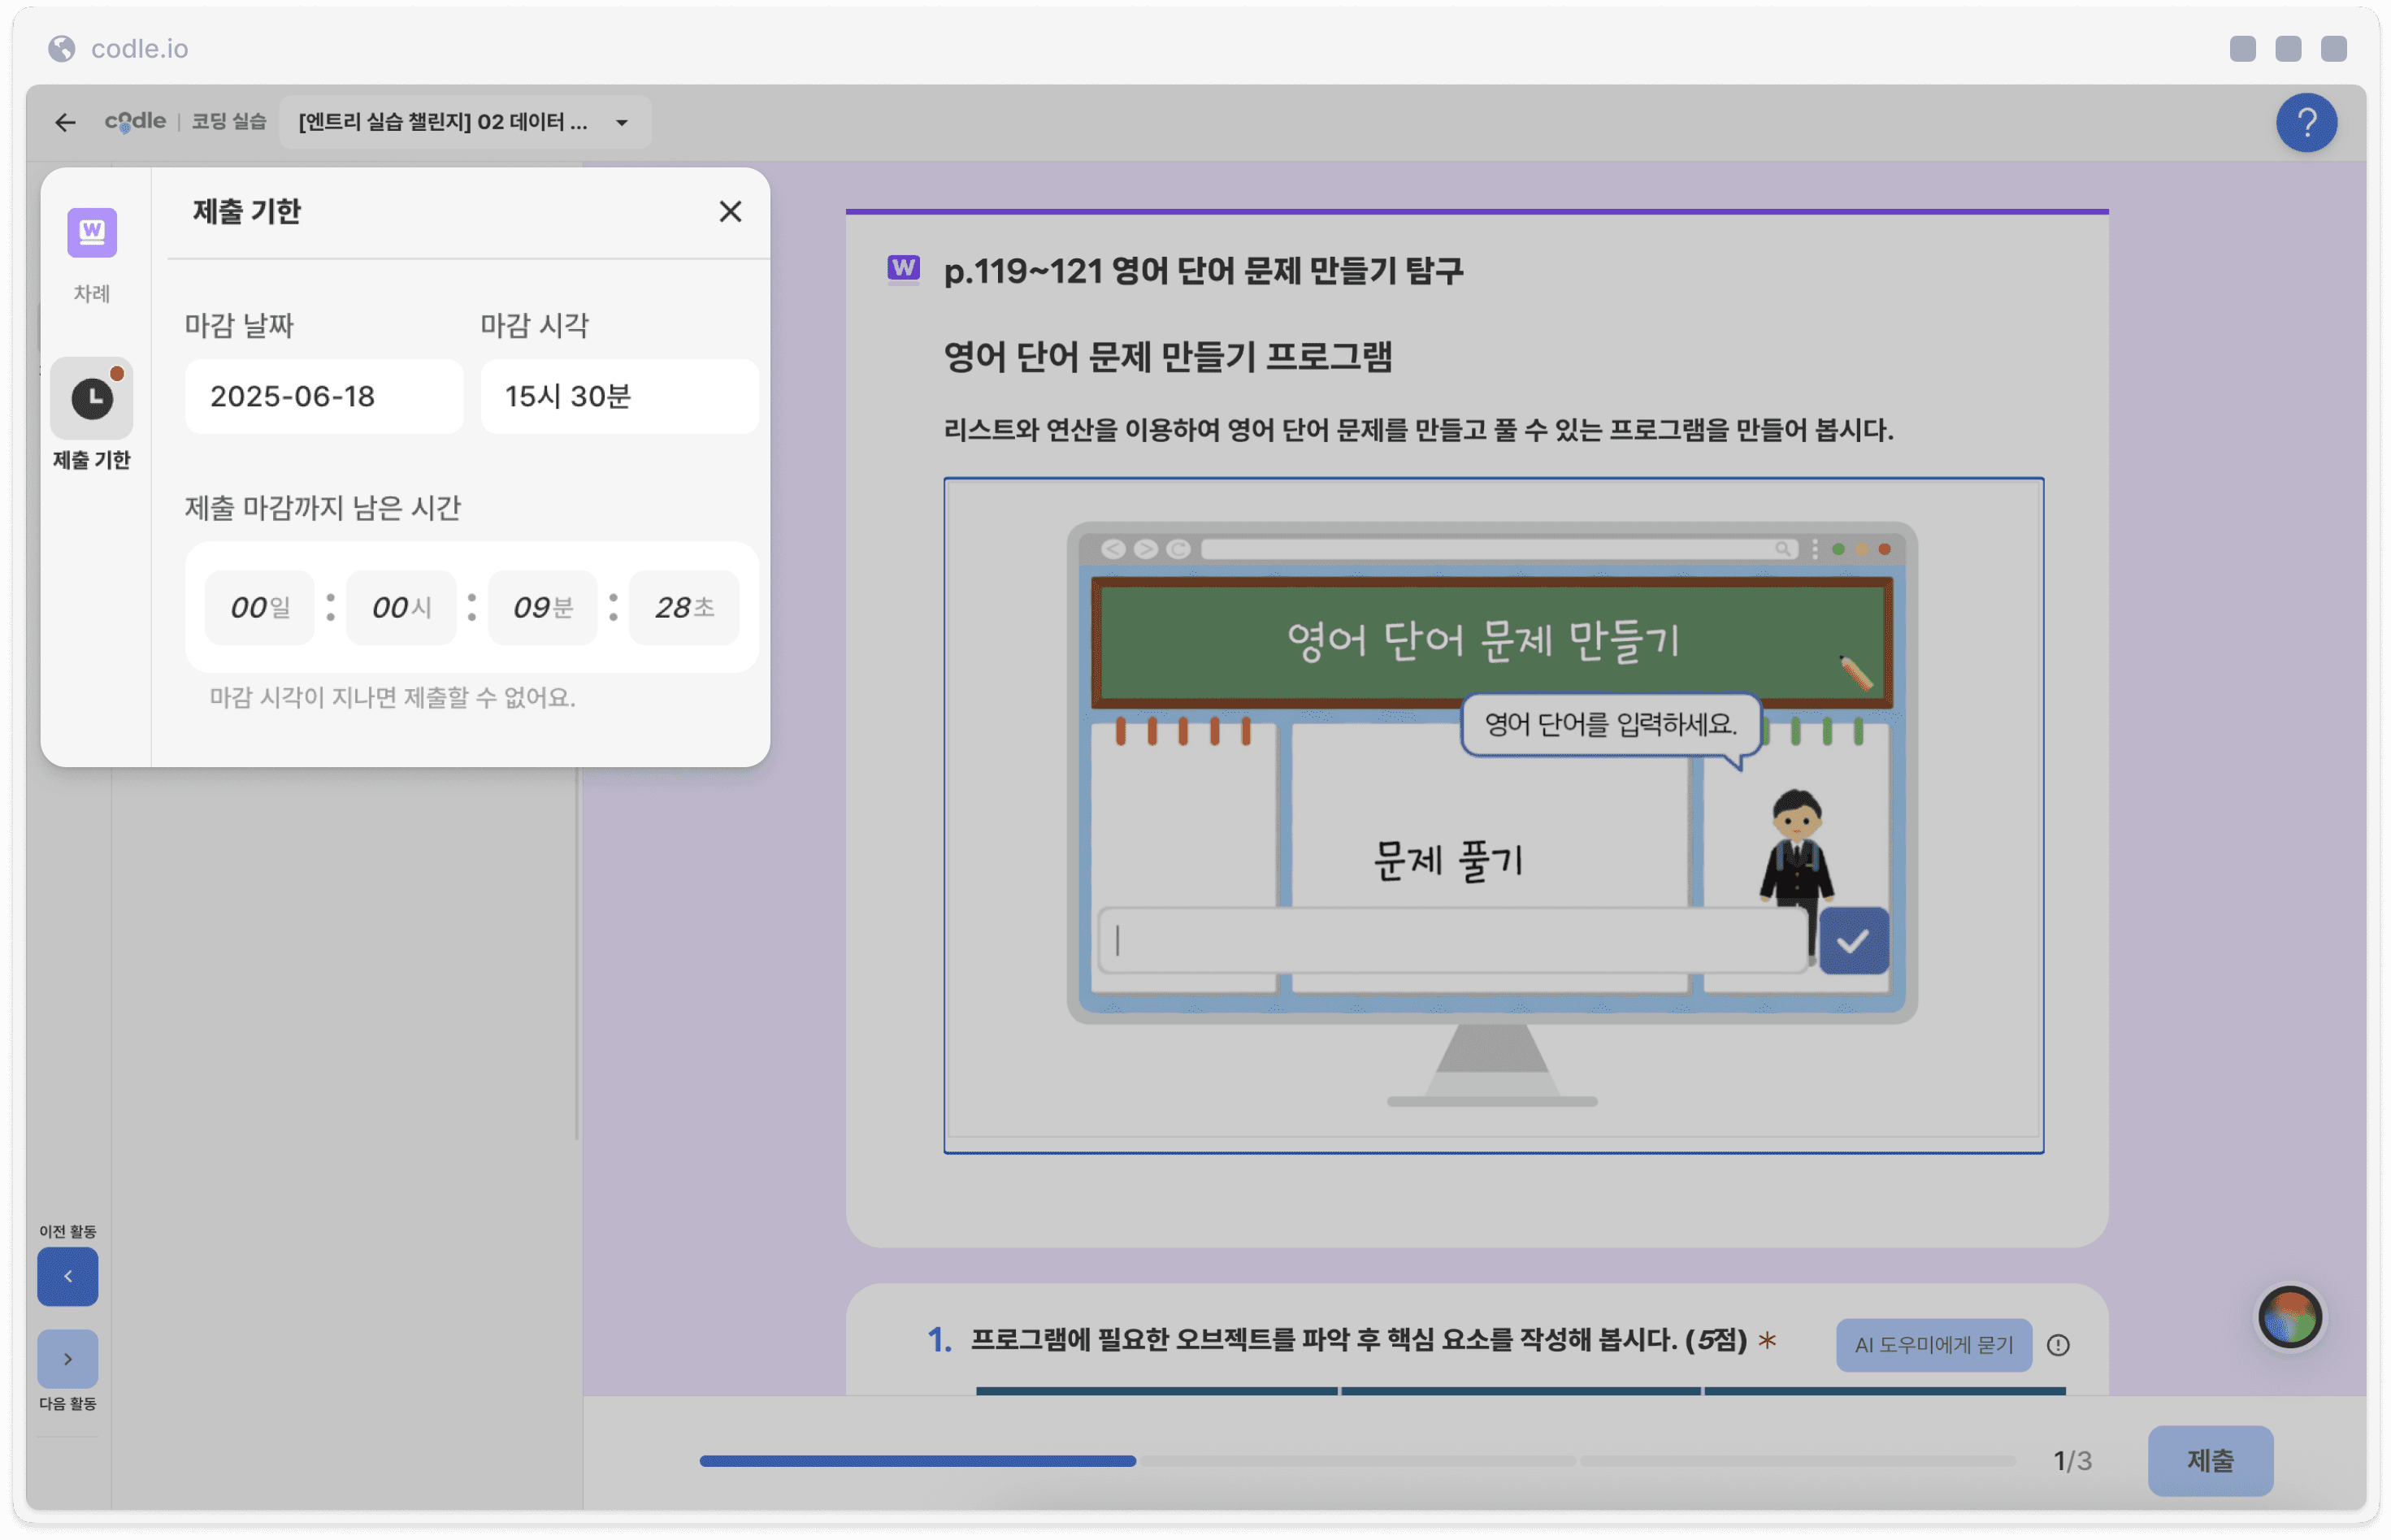The width and height of the screenshot is (2391, 1540).
Task: Click the 마감 날짜 field showing 2025-06-18
Action: [324, 396]
